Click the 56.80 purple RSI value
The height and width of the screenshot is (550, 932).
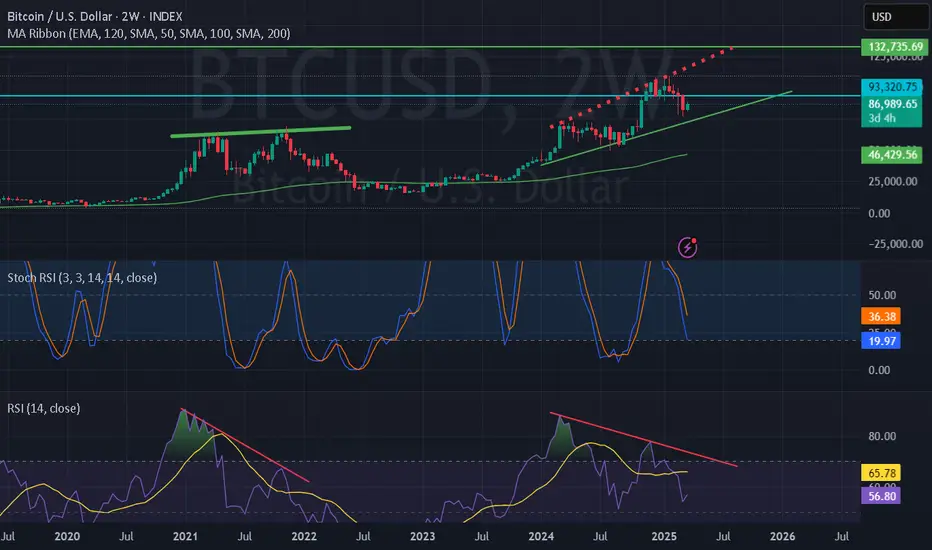click(x=881, y=496)
